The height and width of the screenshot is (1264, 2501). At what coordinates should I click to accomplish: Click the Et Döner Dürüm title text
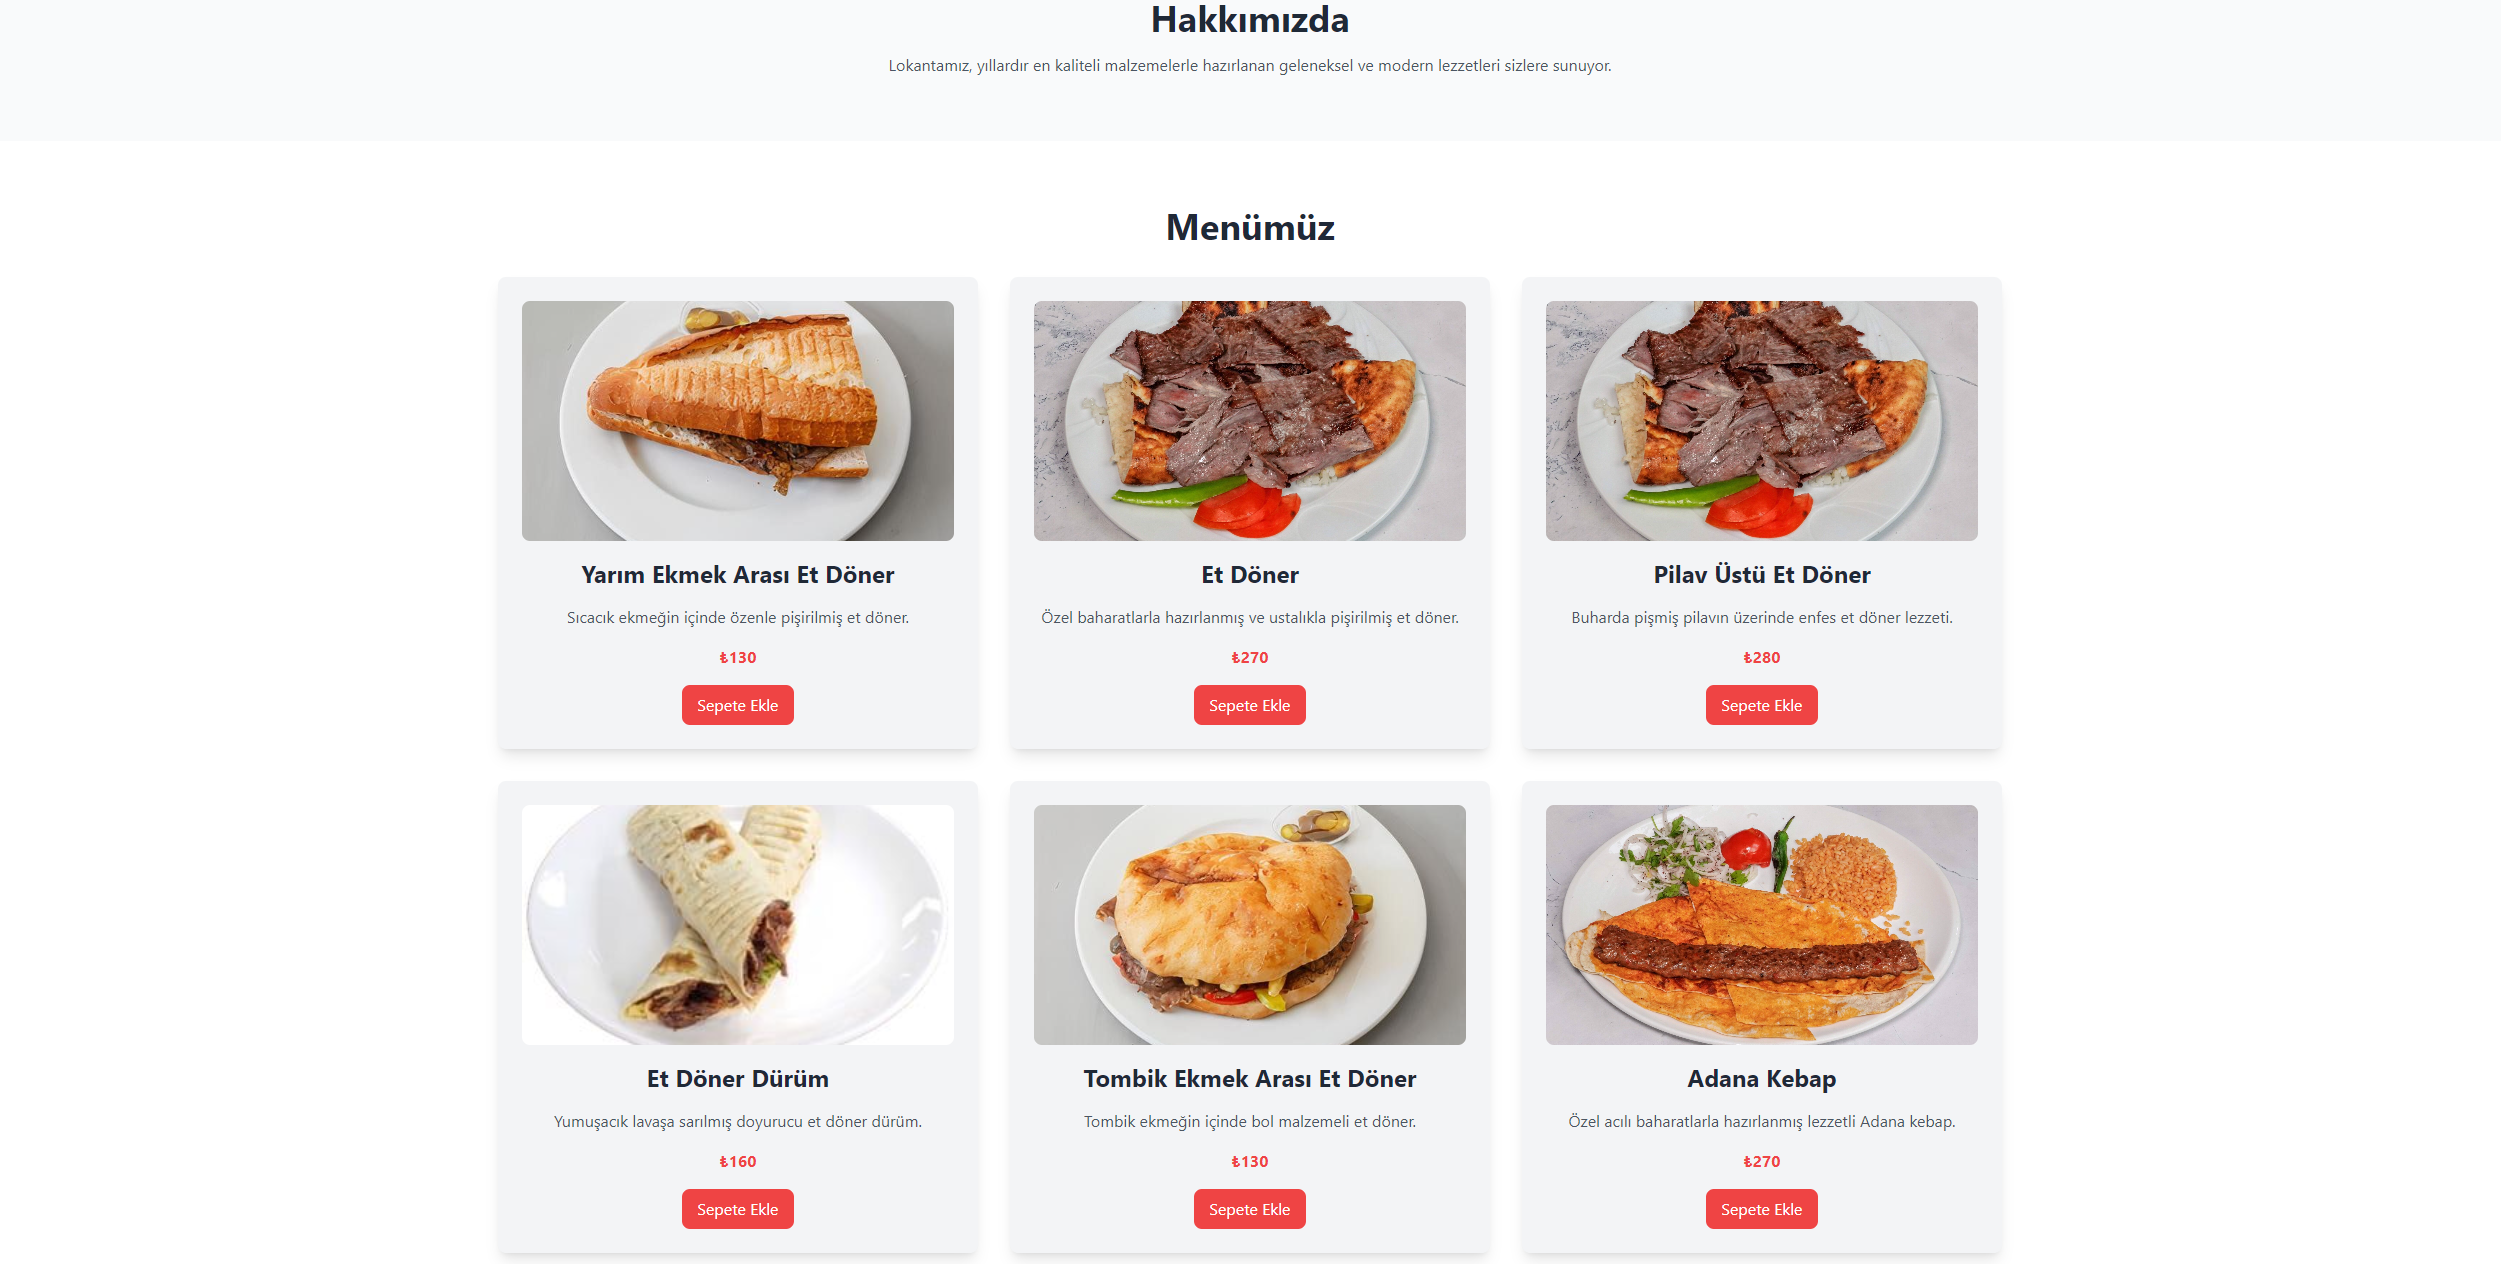tap(737, 1079)
